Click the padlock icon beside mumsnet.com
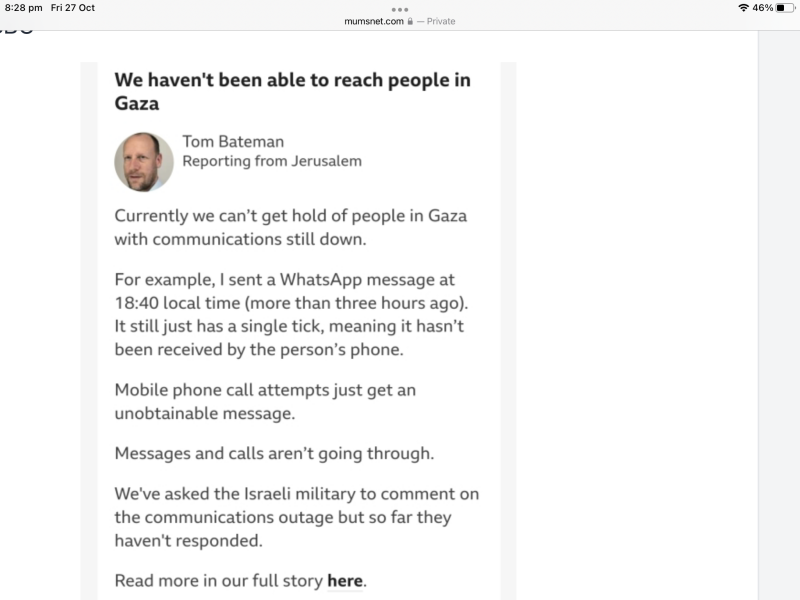 coord(411,19)
